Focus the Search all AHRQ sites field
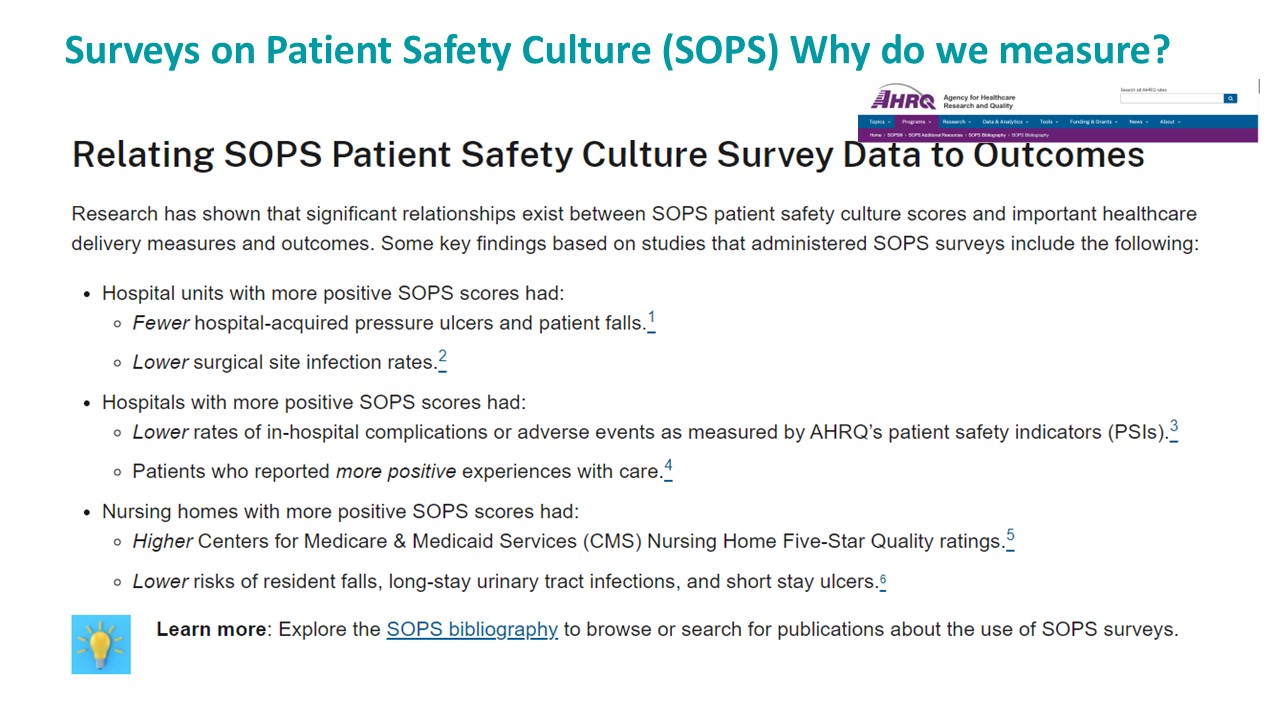1280x720 pixels. point(1172,98)
